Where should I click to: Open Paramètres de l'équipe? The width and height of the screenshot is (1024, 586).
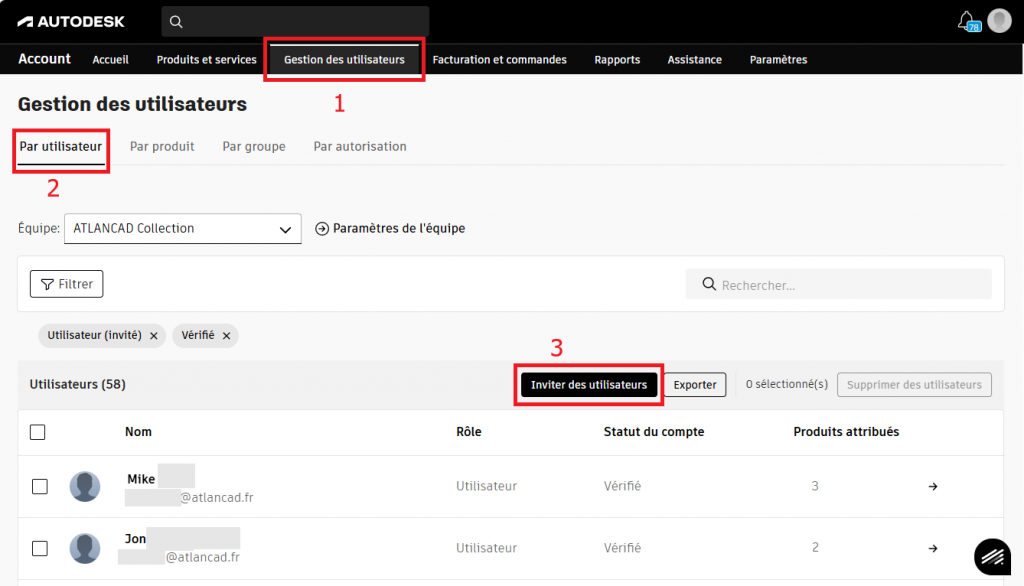point(390,228)
